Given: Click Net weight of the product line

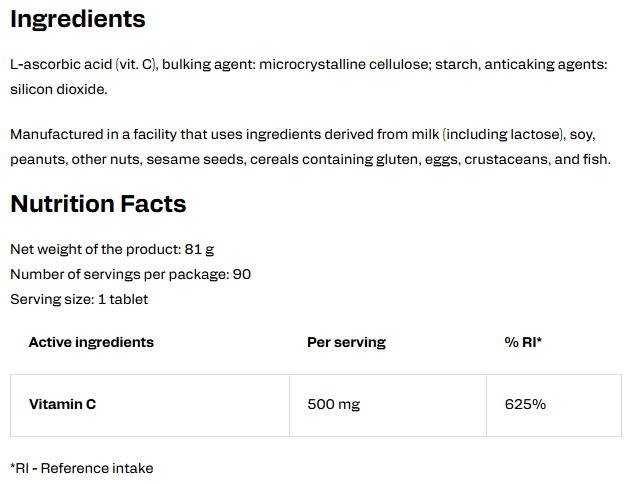Looking at the screenshot, I should [112, 249].
